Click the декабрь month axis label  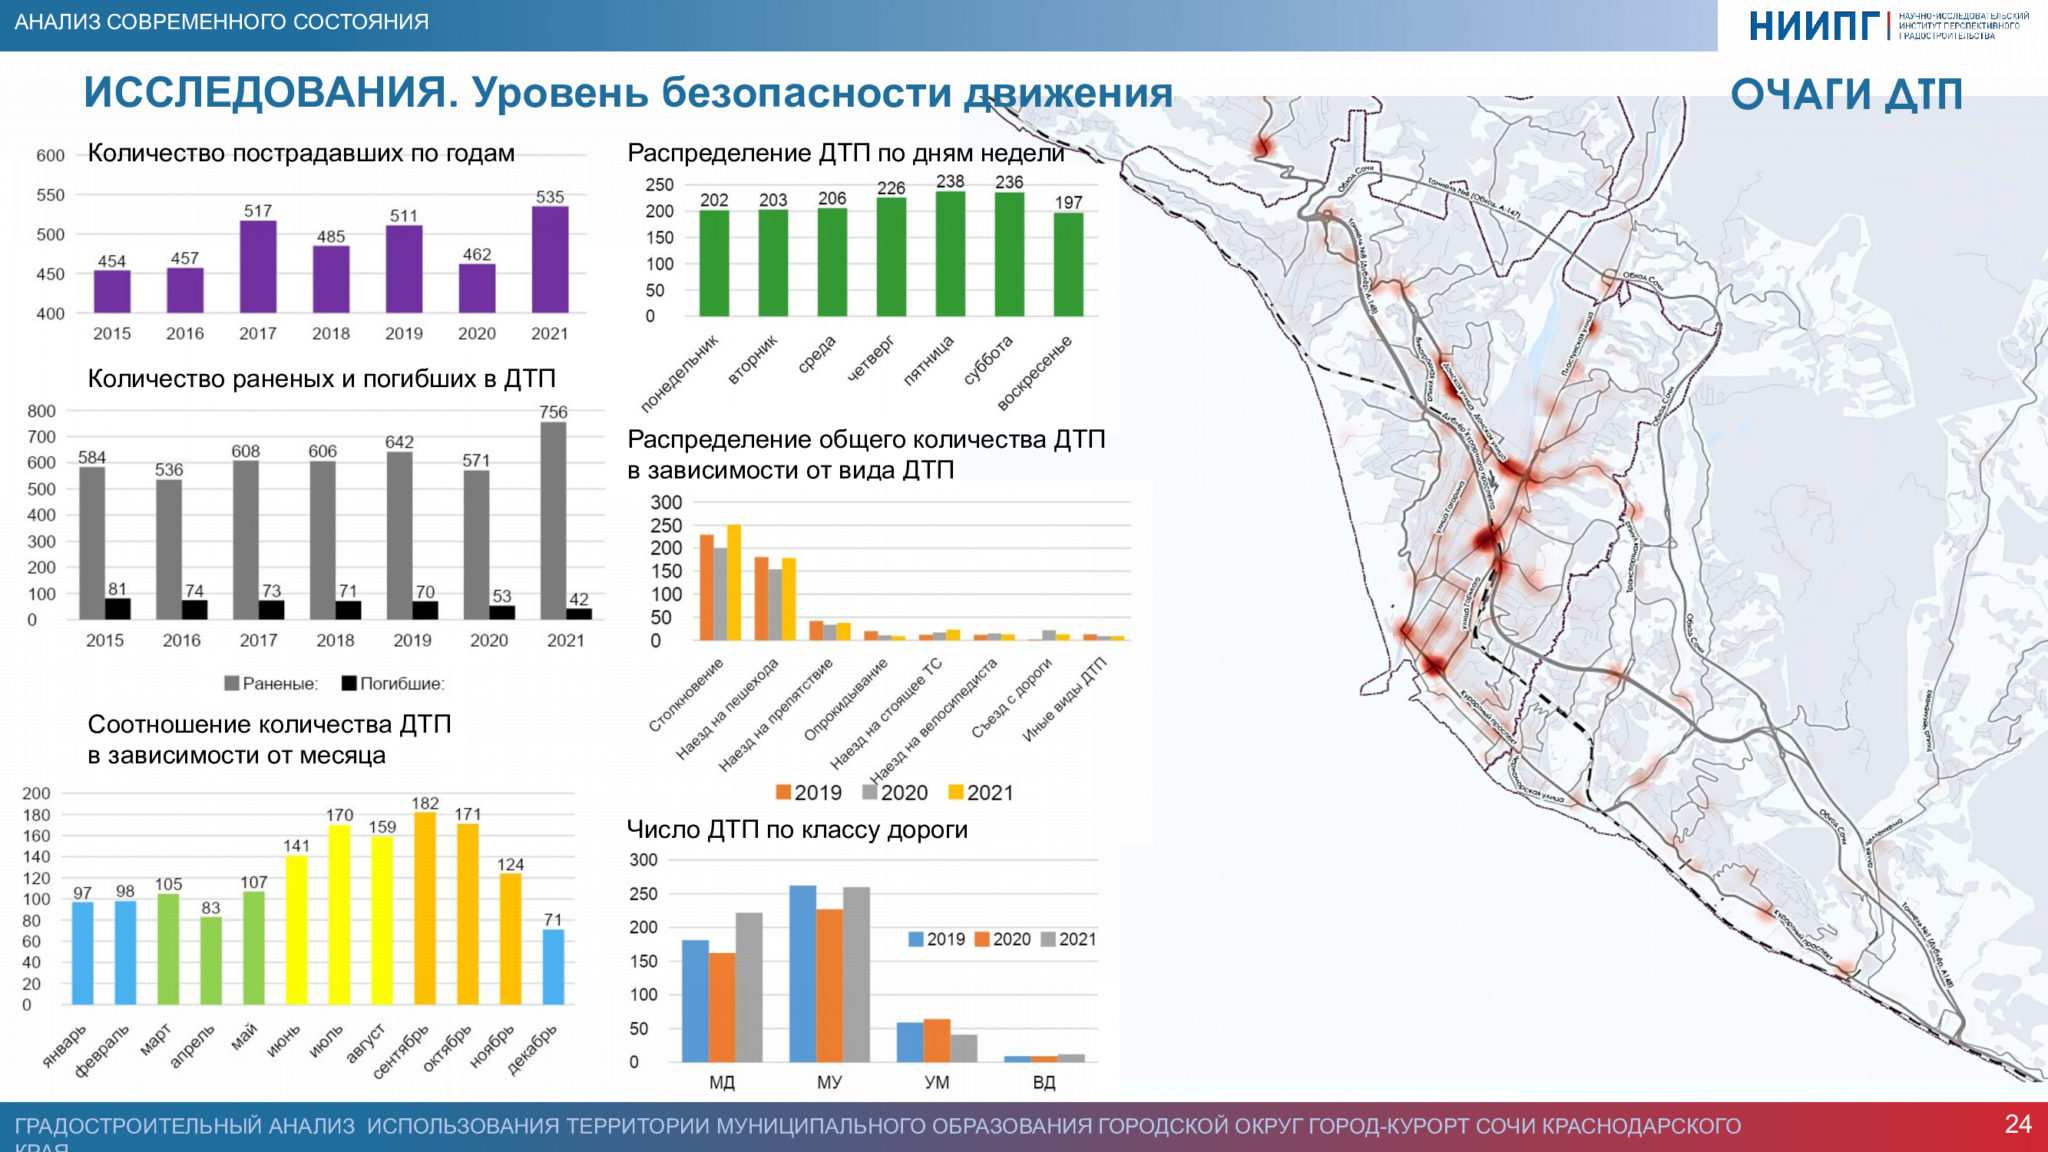531,1049
